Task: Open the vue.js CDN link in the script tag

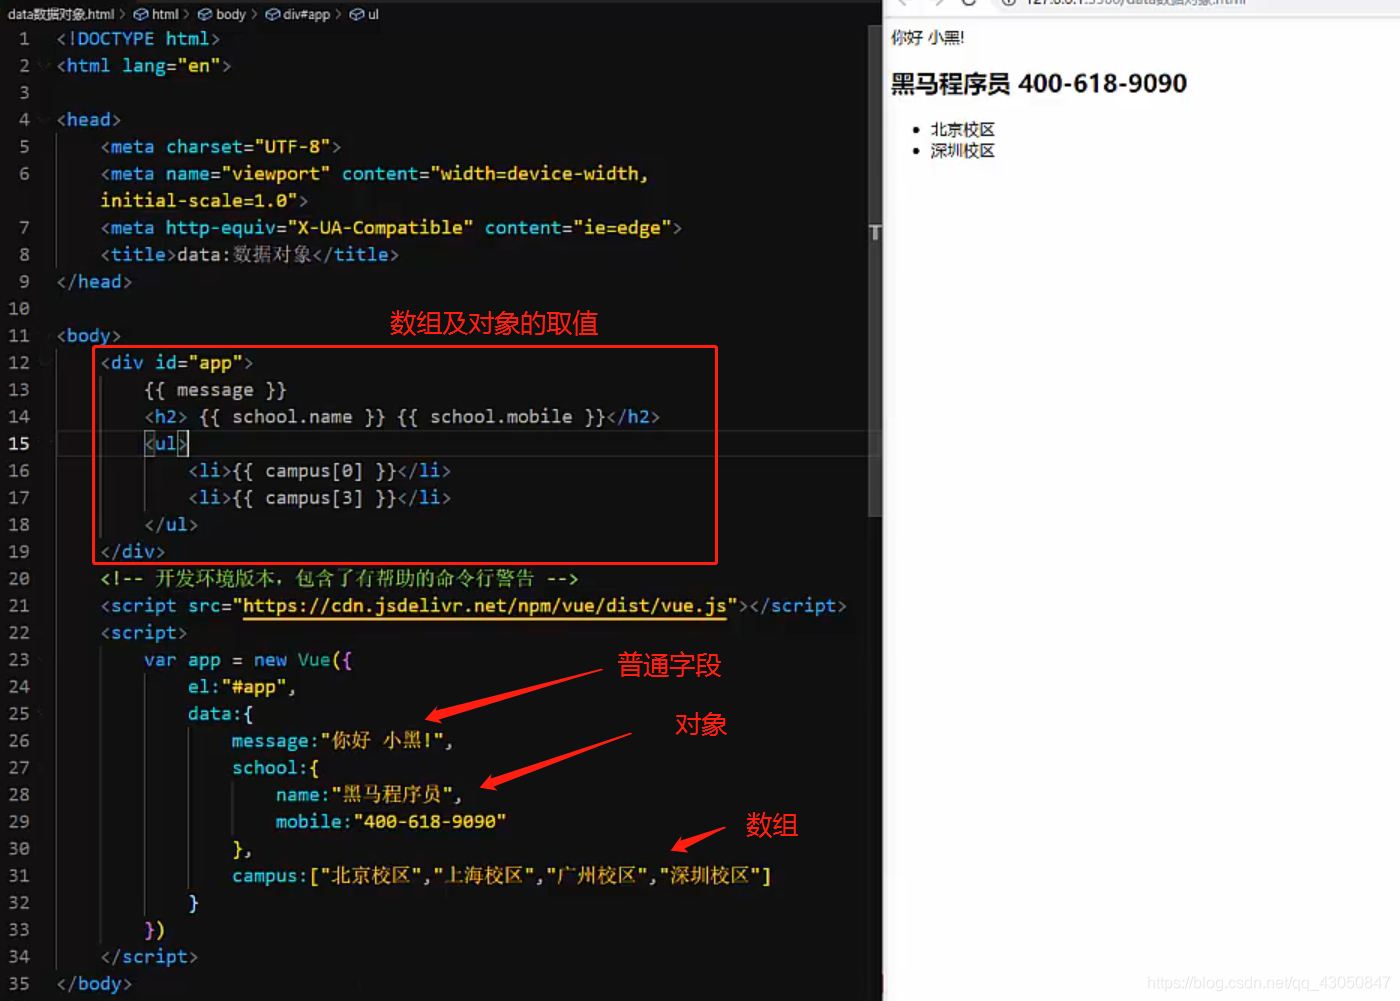Action: 485,606
